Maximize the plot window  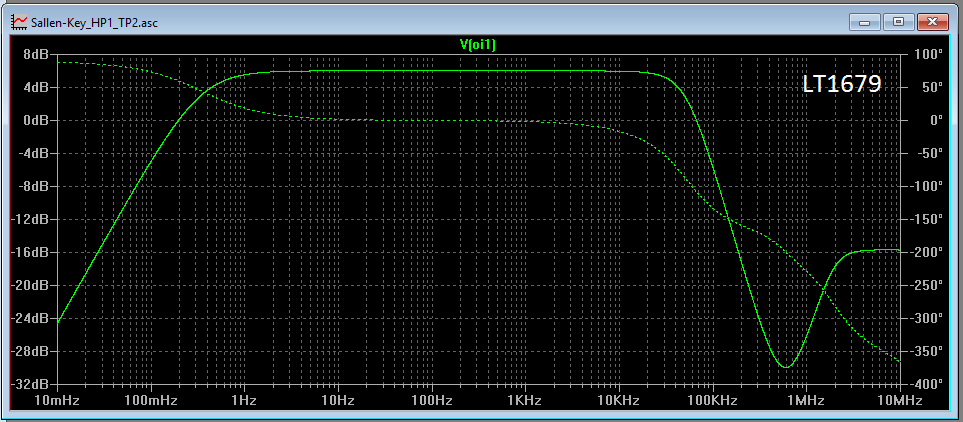899,22
